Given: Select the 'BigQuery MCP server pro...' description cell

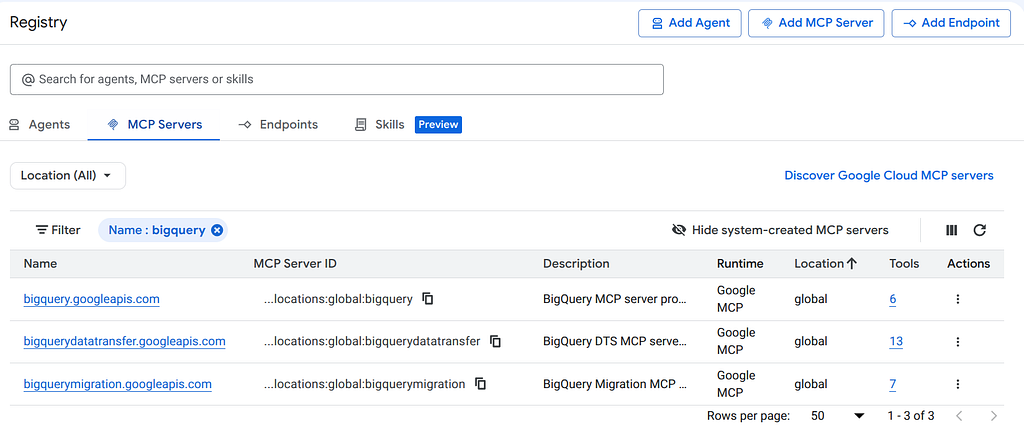Looking at the screenshot, I should [x=615, y=299].
